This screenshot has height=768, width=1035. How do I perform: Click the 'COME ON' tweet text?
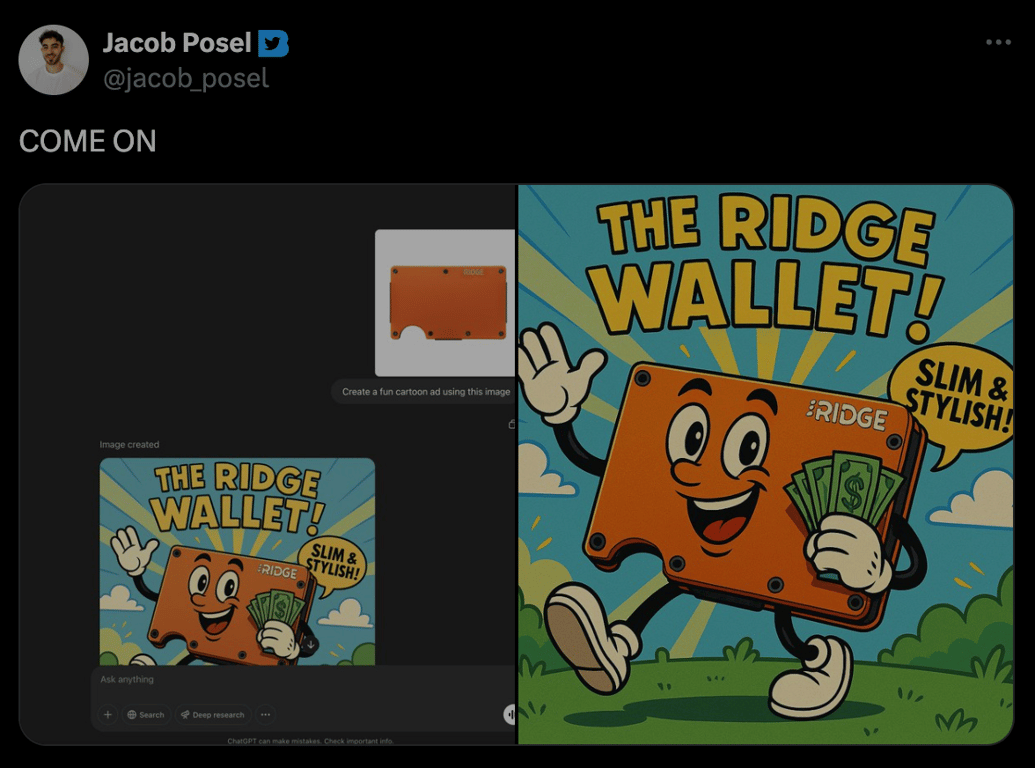[88, 141]
